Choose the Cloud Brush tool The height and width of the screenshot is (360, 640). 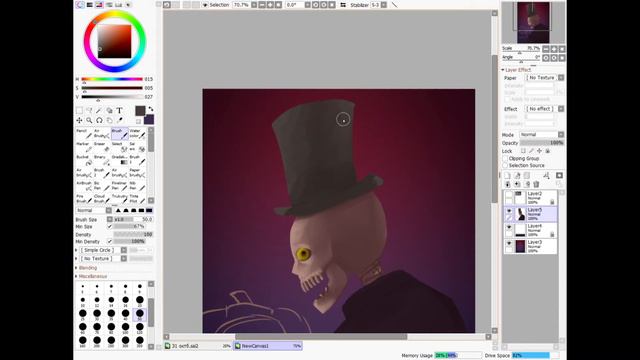tap(102, 199)
